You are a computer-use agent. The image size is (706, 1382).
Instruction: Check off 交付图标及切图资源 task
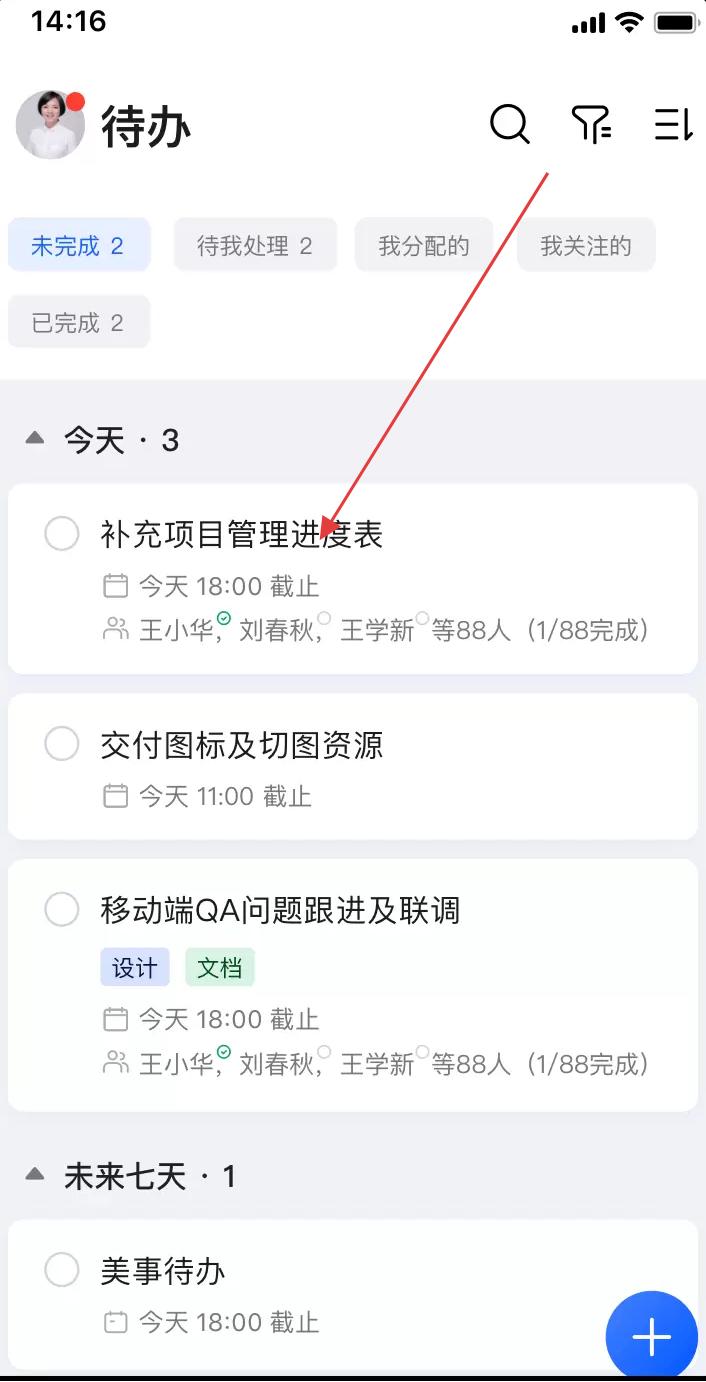[x=62, y=744]
